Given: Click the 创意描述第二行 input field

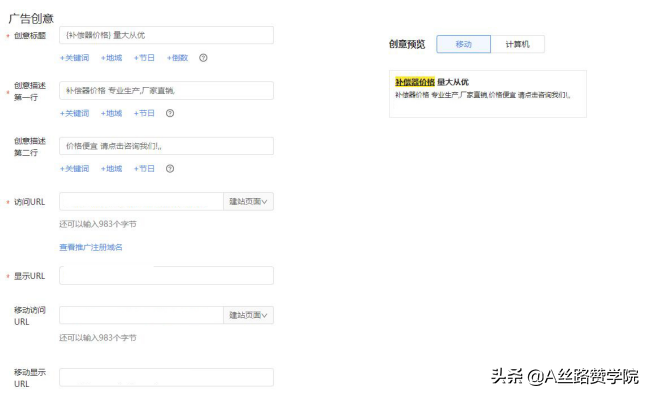Looking at the screenshot, I should pyautogui.click(x=166, y=146).
